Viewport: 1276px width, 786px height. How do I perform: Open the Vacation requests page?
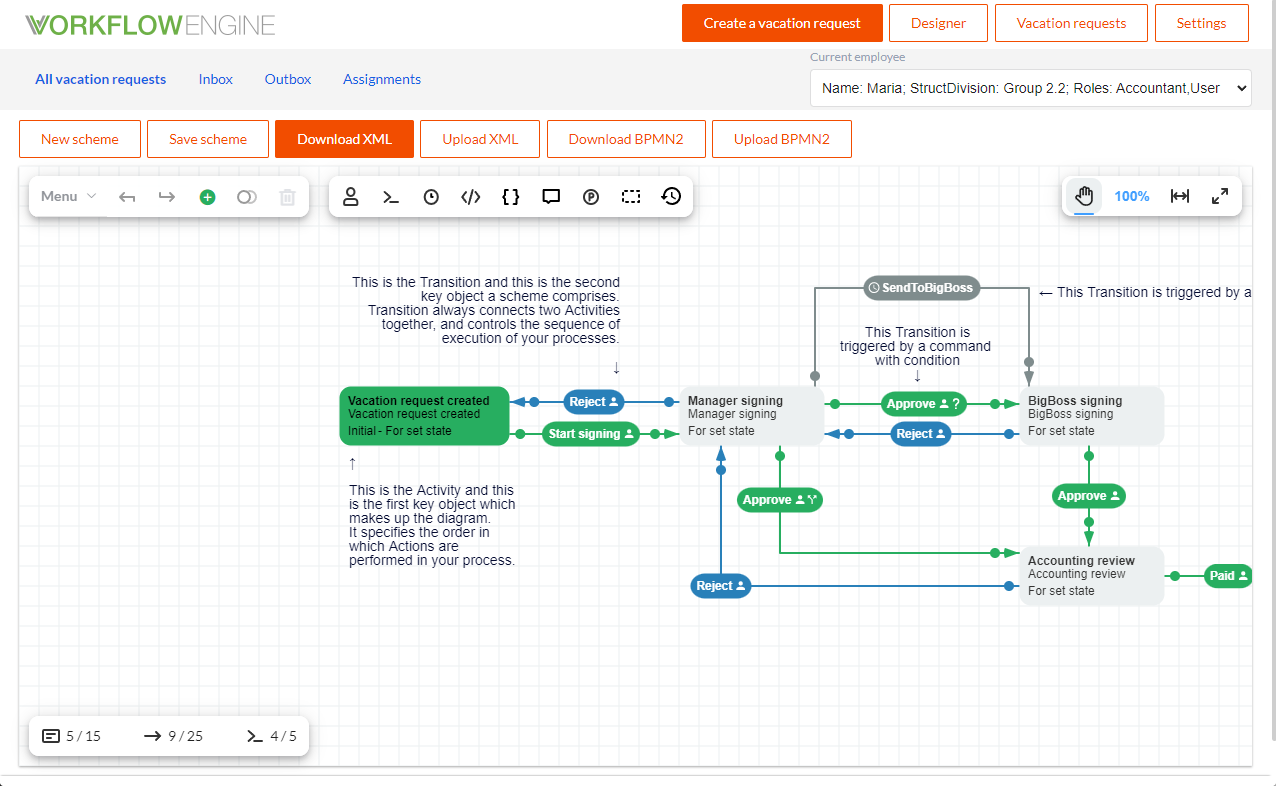tap(1071, 23)
